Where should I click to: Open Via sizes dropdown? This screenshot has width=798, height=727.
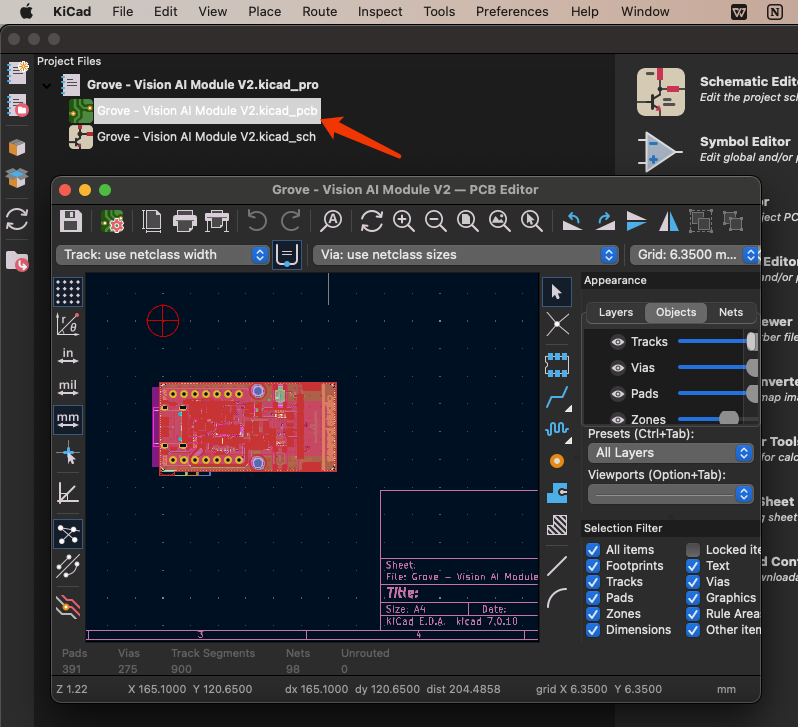[466, 255]
